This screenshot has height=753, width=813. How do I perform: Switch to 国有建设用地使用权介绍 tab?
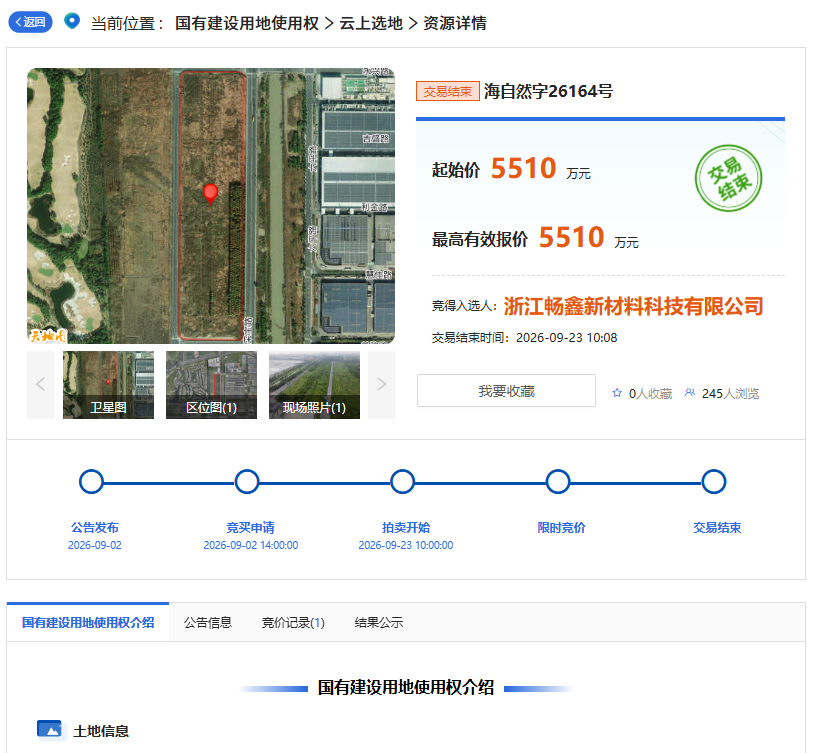click(x=88, y=622)
